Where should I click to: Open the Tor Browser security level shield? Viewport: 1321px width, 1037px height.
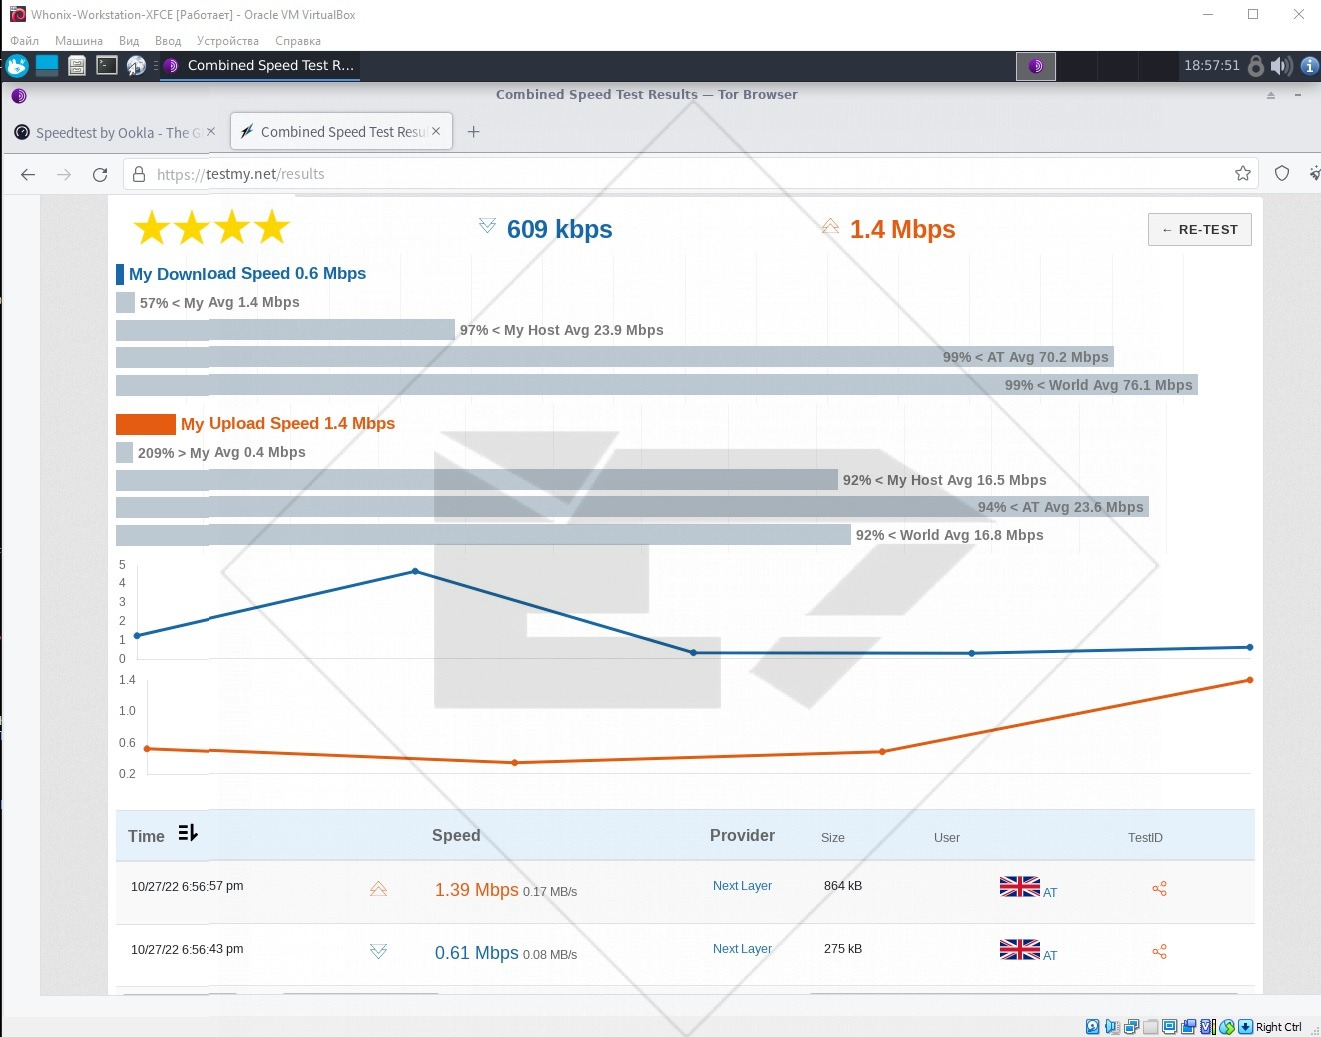coord(1282,173)
